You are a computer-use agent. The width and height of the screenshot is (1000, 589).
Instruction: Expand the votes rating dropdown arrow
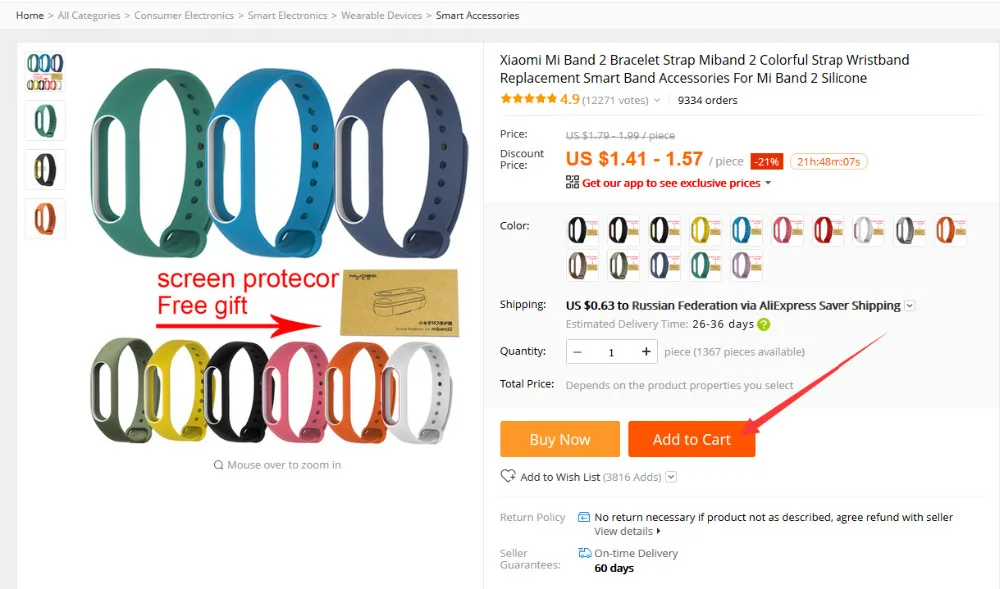[x=657, y=100]
